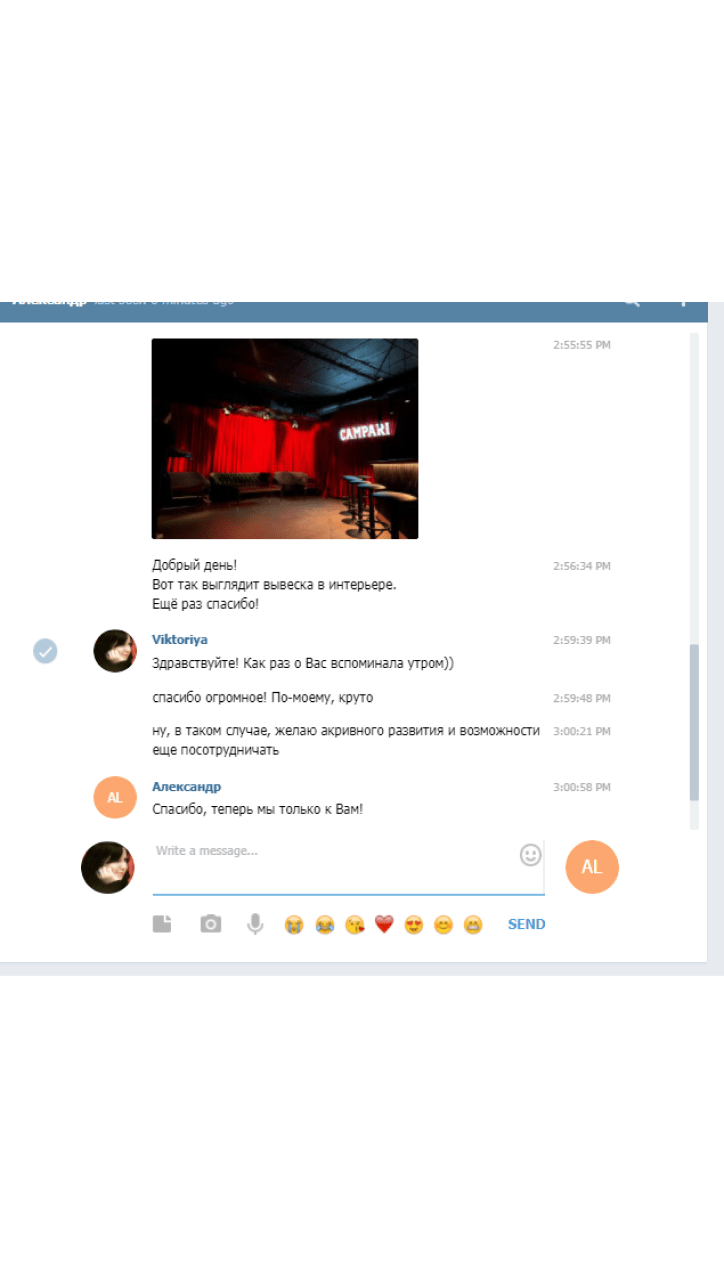Screen dimensions: 724x1278
Task: Click the Write a message input field
Action: pyautogui.click(x=335, y=866)
